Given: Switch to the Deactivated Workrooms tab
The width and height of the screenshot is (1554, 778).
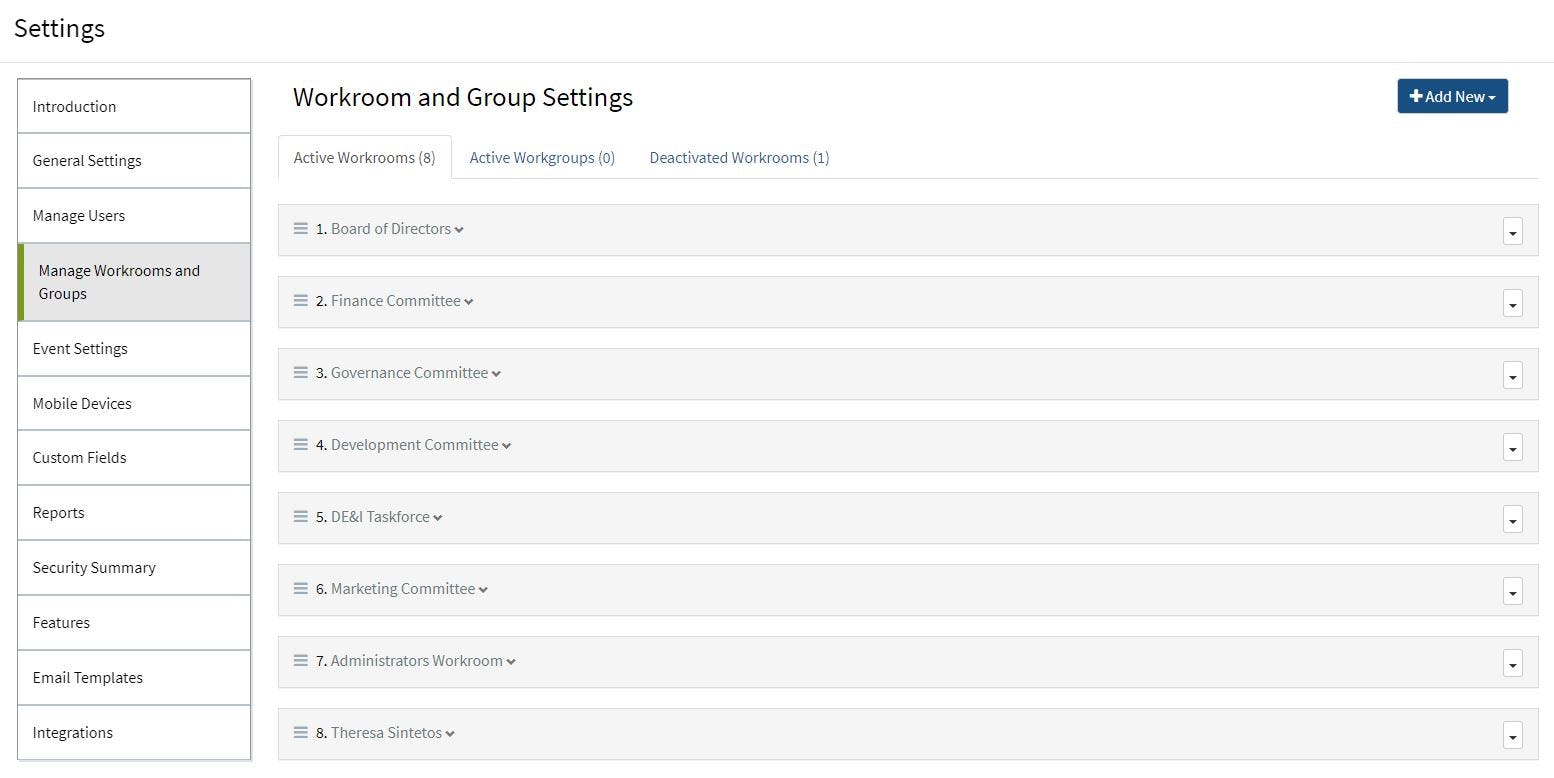Looking at the screenshot, I should coord(739,158).
